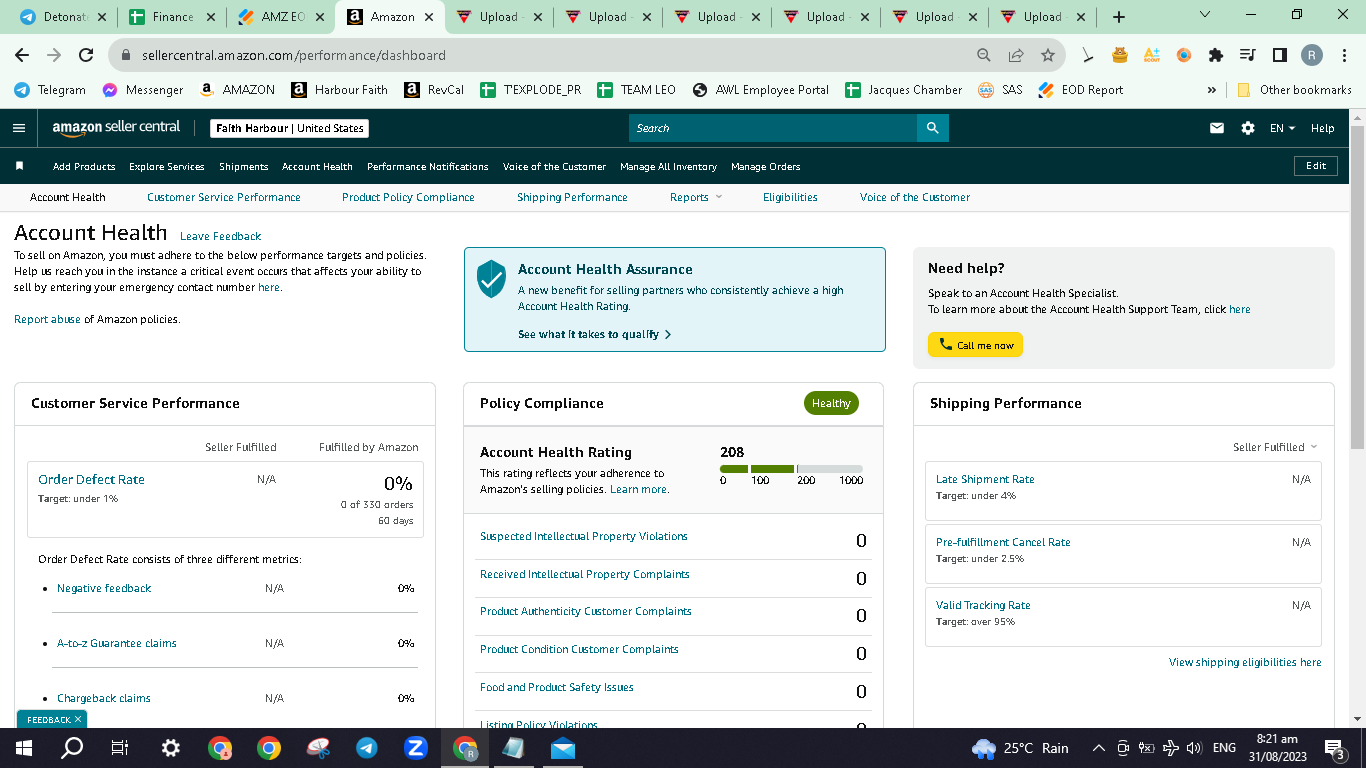Open the Windows Start menu
The height and width of the screenshot is (768, 1366).
click(24, 748)
